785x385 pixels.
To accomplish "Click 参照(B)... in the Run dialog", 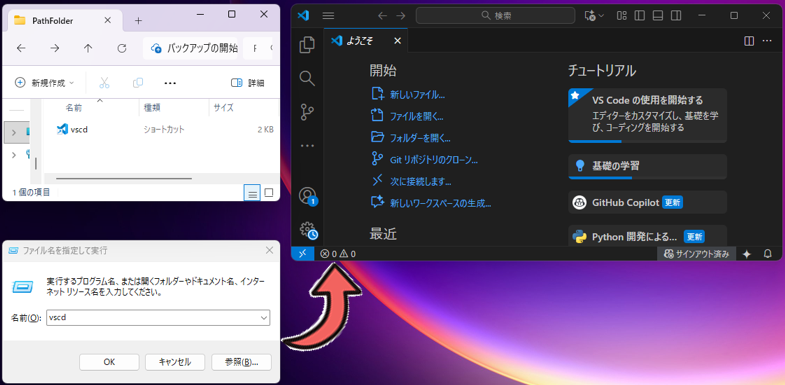I will point(241,362).
